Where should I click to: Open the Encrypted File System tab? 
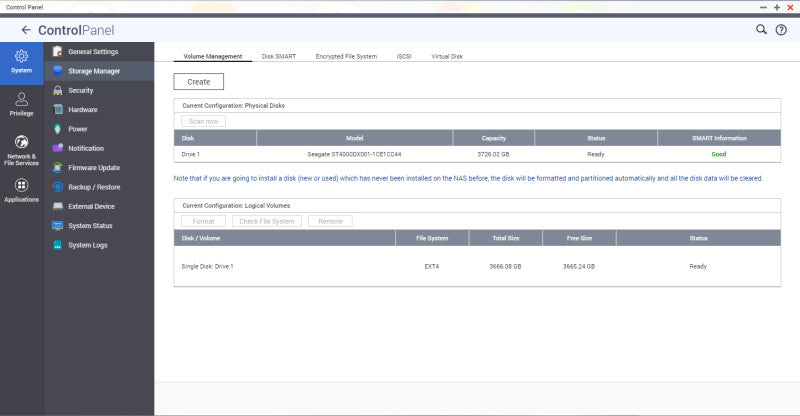[x=346, y=56]
